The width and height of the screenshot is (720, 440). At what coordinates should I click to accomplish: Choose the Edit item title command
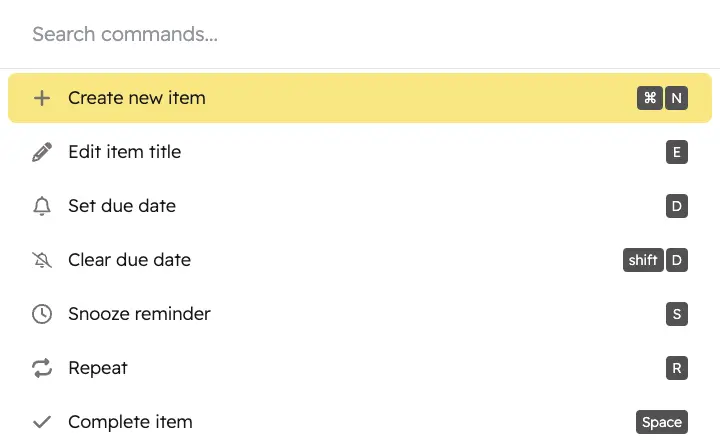(x=360, y=152)
